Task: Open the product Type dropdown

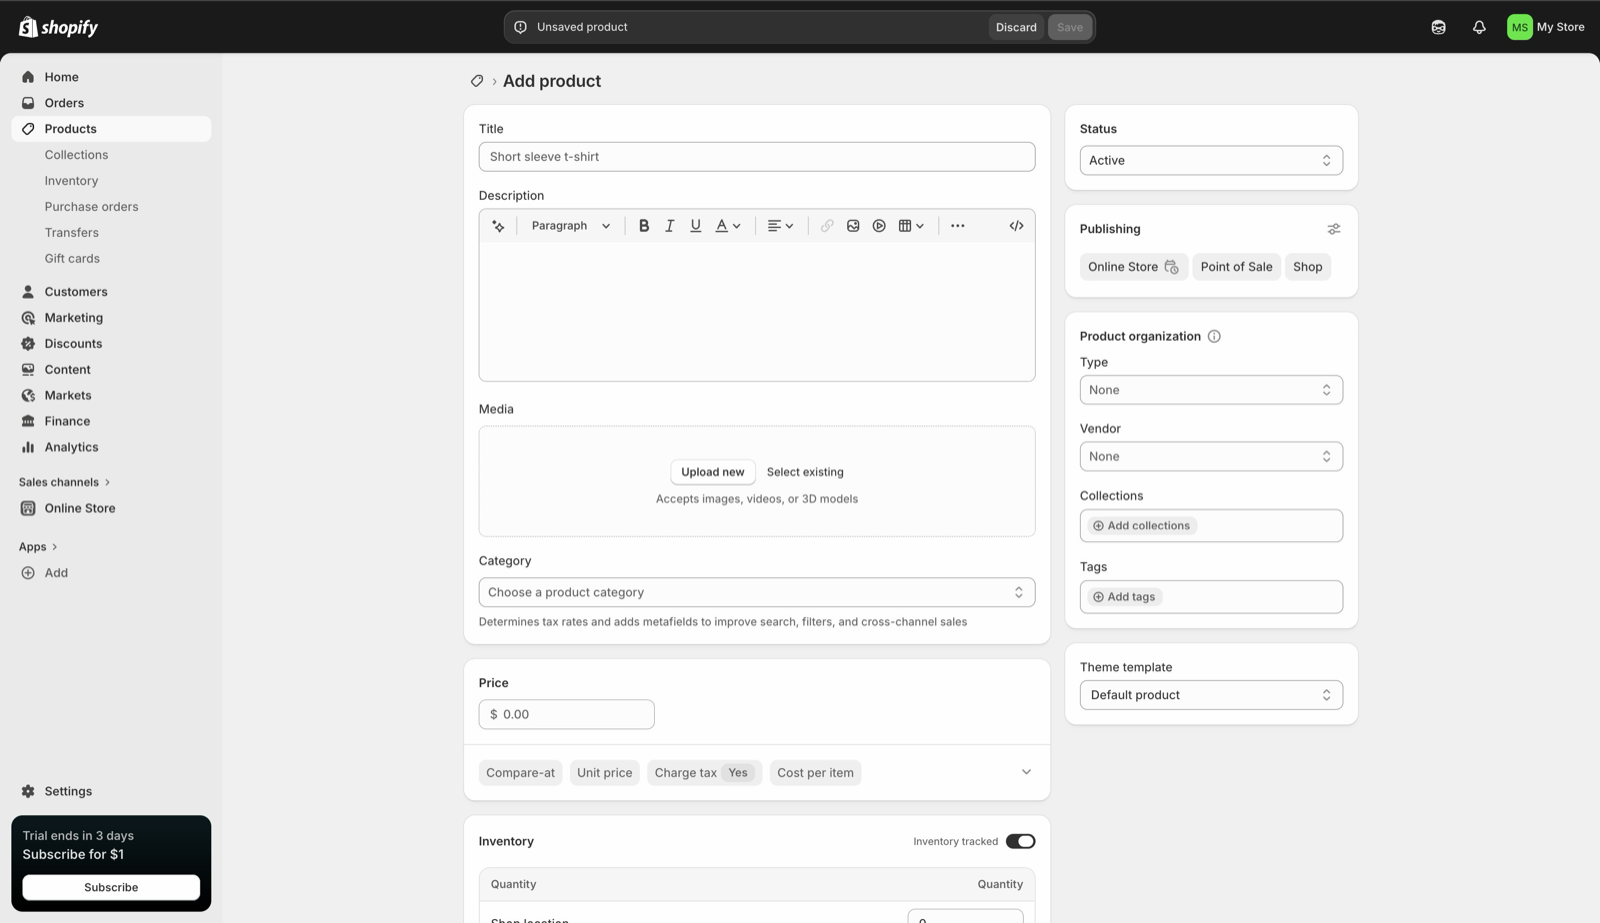Action: [x=1211, y=390]
